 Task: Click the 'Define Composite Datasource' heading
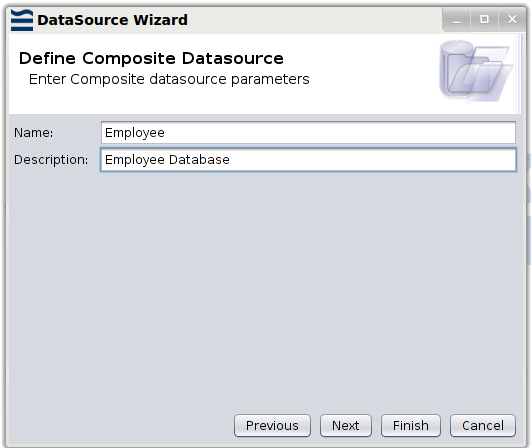[151, 58]
